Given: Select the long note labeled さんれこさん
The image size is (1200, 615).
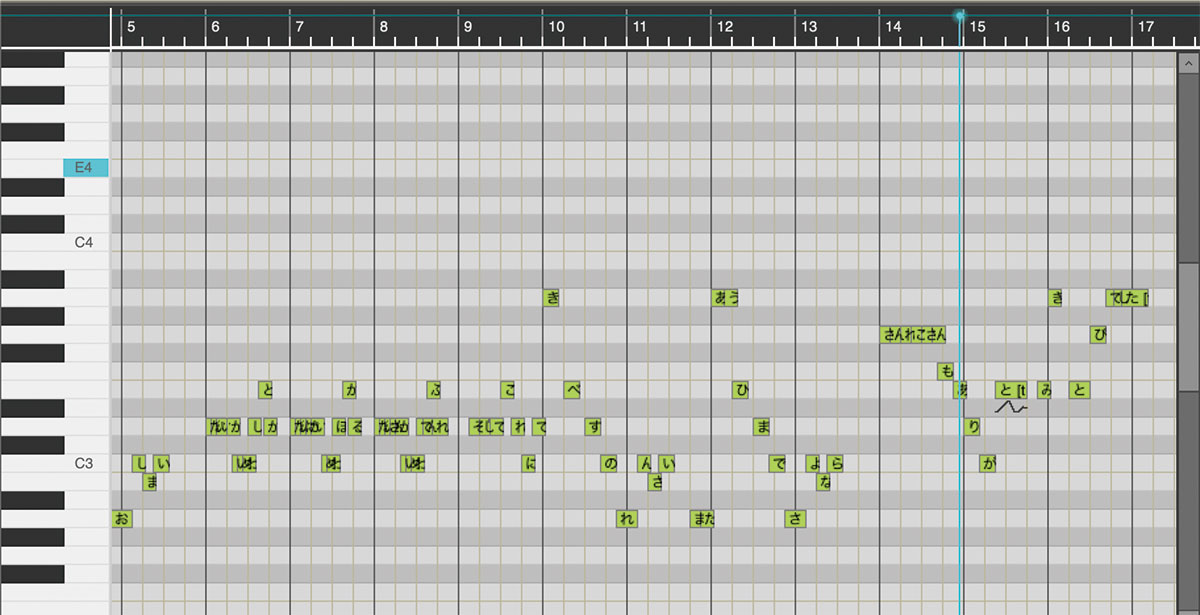Looking at the screenshot, I should tap(914, 334).
